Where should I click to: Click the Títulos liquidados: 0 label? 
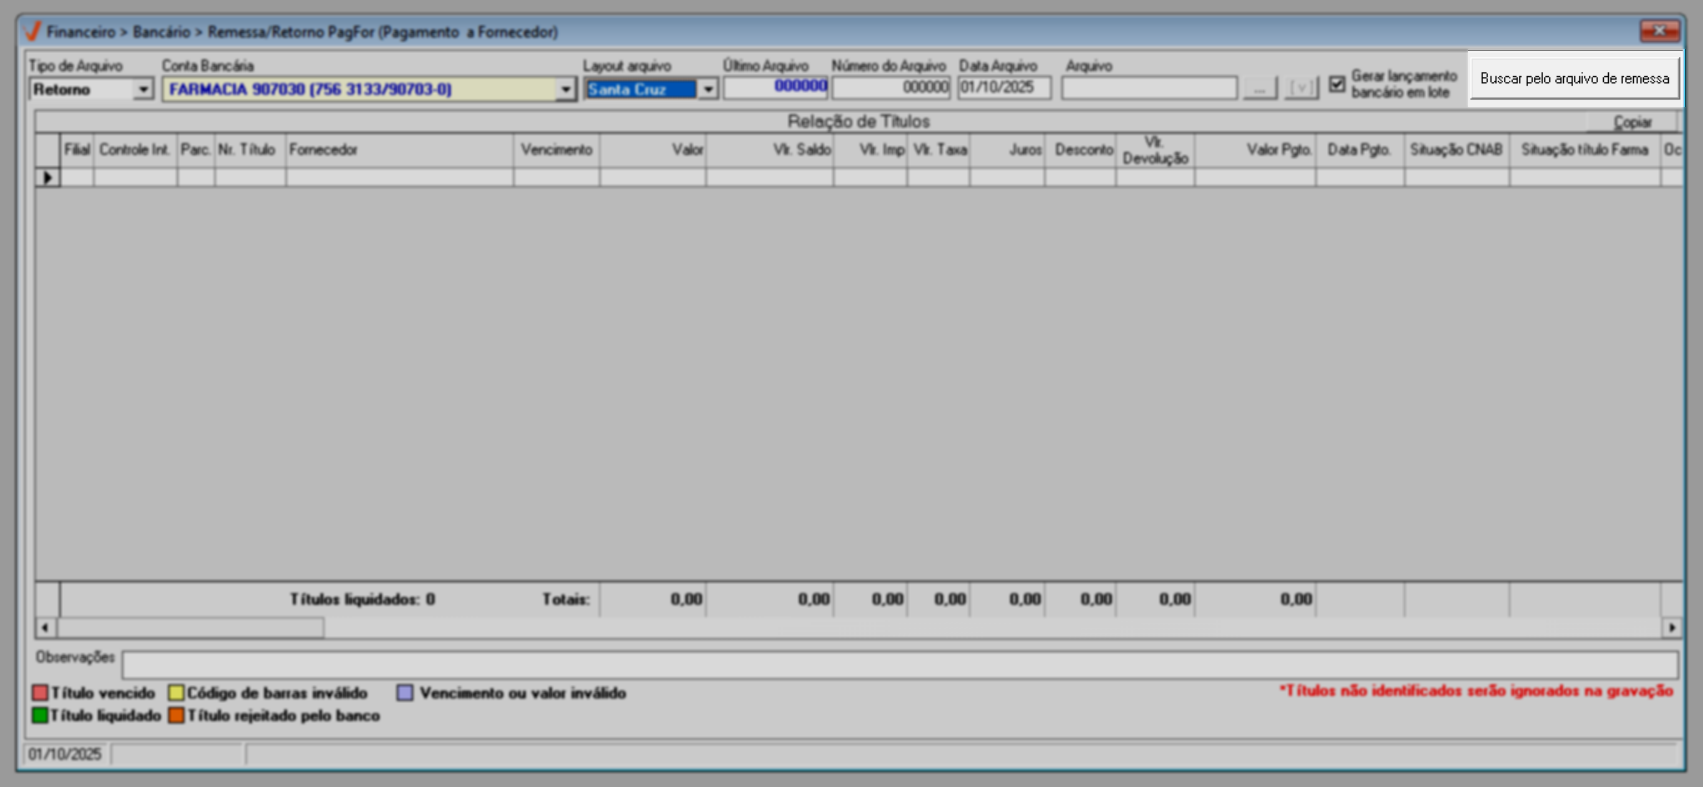[x=362, y=599]
